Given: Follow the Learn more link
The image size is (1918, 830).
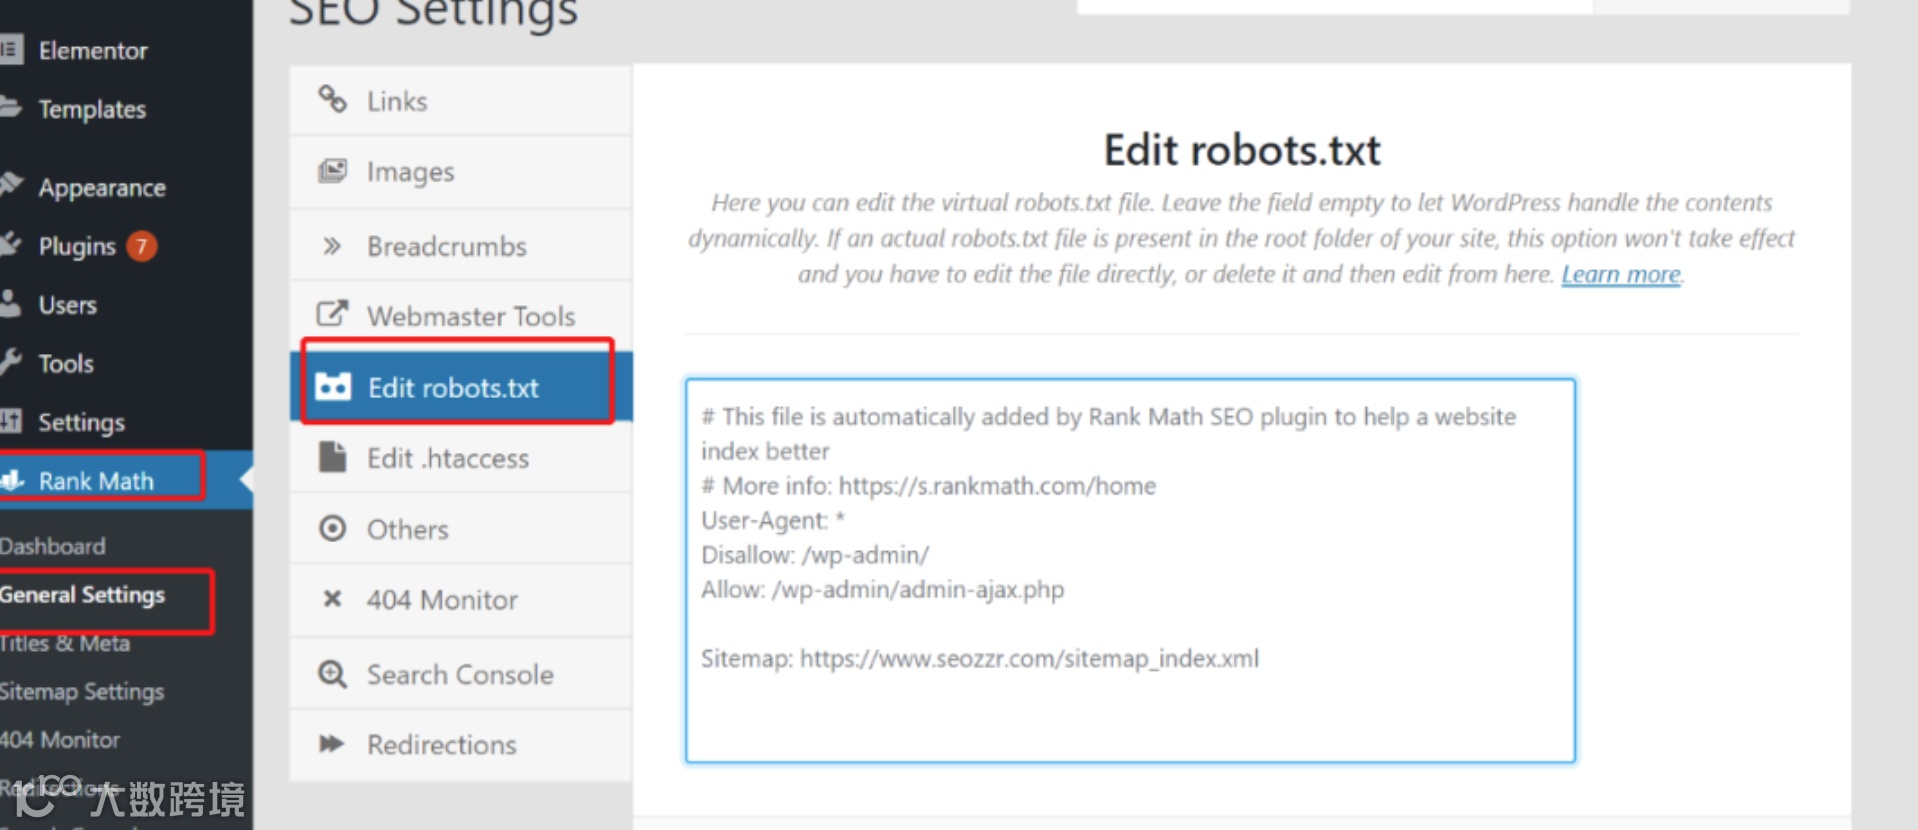Looking at the screenshot, I should pos(1621,274).
